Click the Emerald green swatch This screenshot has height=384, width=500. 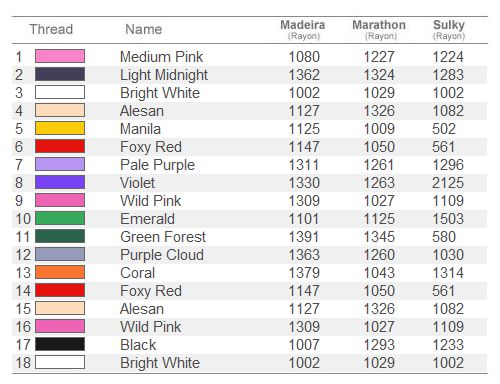click(x=60, y=218)
